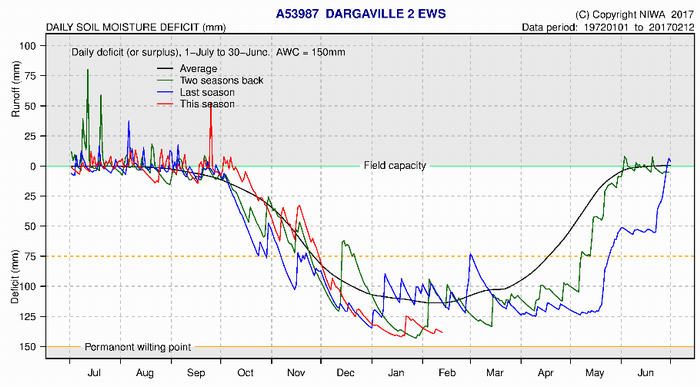Click the Deficit (mm) axis title

[x=15, y=277]
